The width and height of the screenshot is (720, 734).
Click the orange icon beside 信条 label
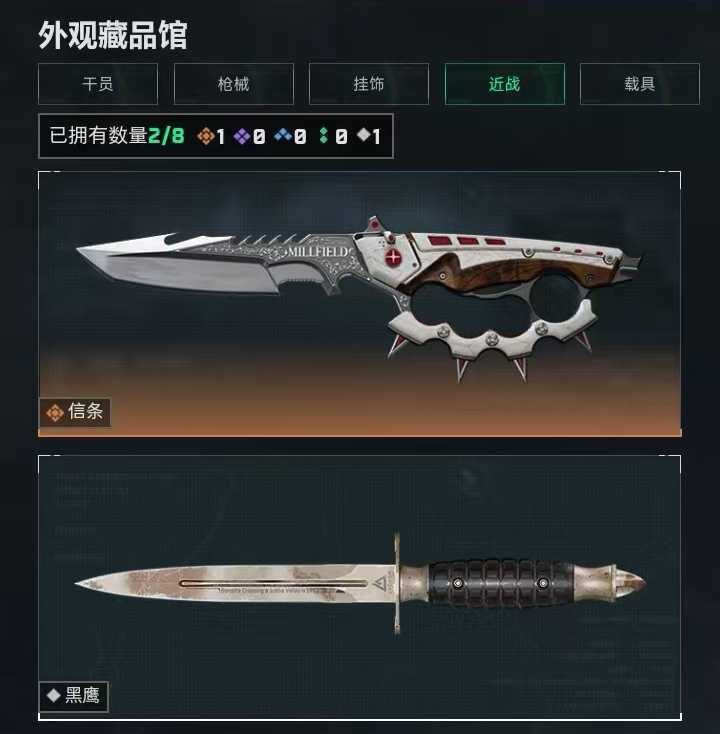click(55, 413)
